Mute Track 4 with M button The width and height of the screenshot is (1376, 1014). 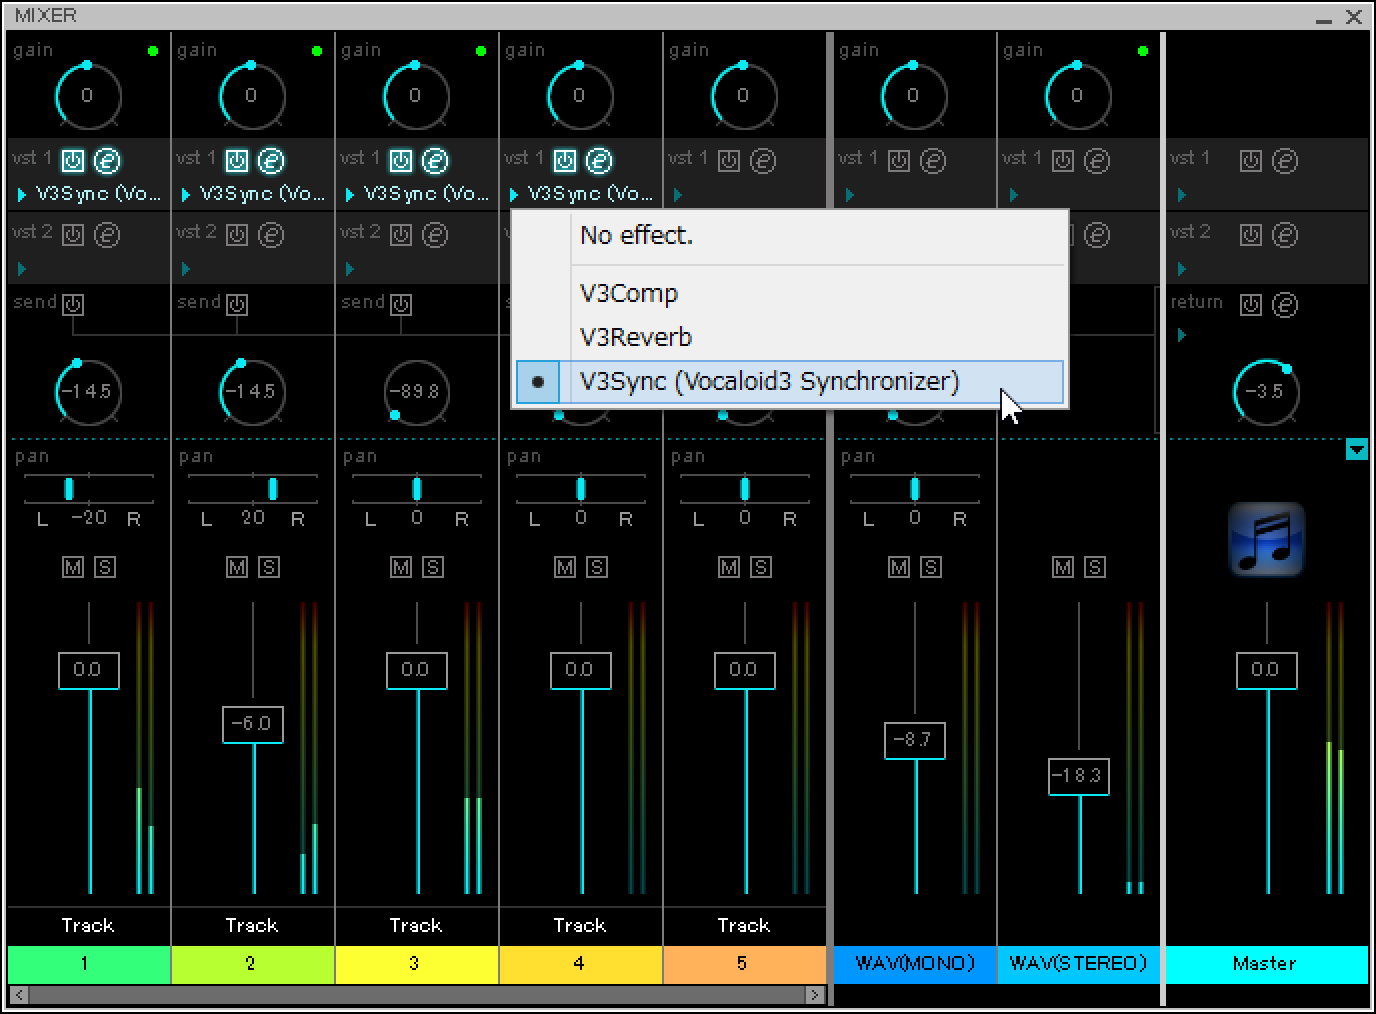coord(565,567)
